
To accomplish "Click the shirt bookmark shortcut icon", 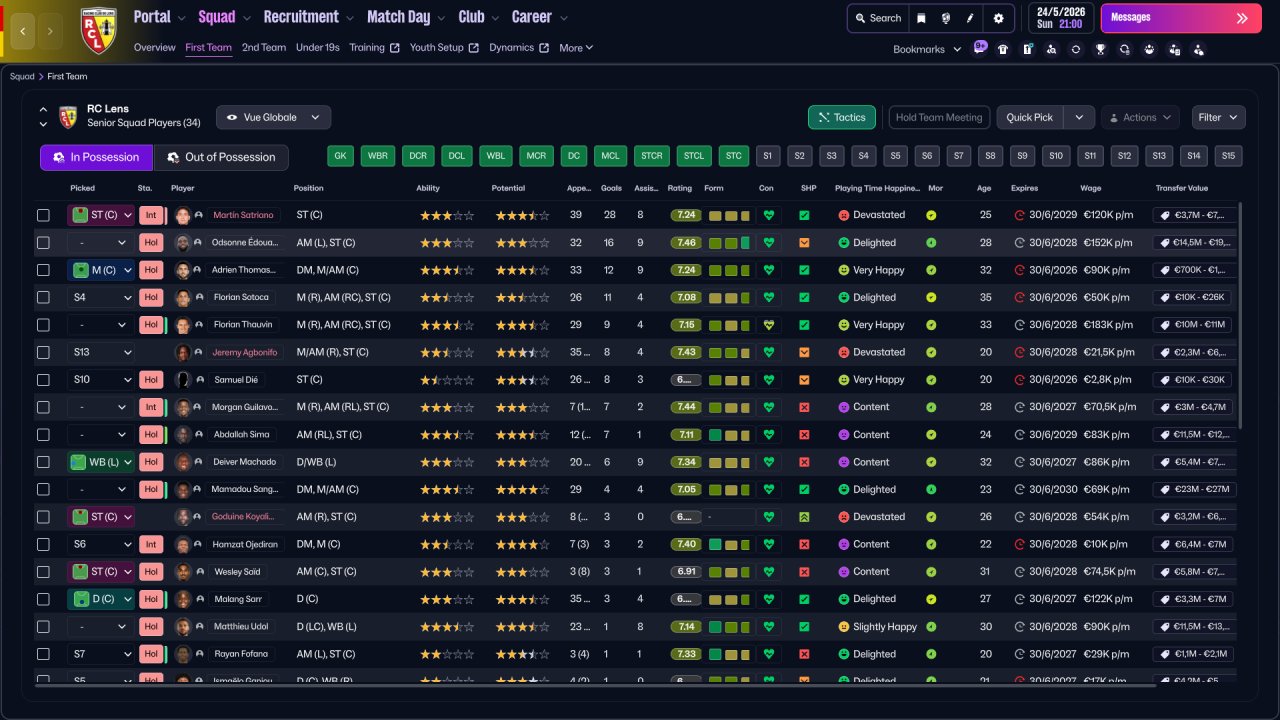I will [x=1003, y=49].
